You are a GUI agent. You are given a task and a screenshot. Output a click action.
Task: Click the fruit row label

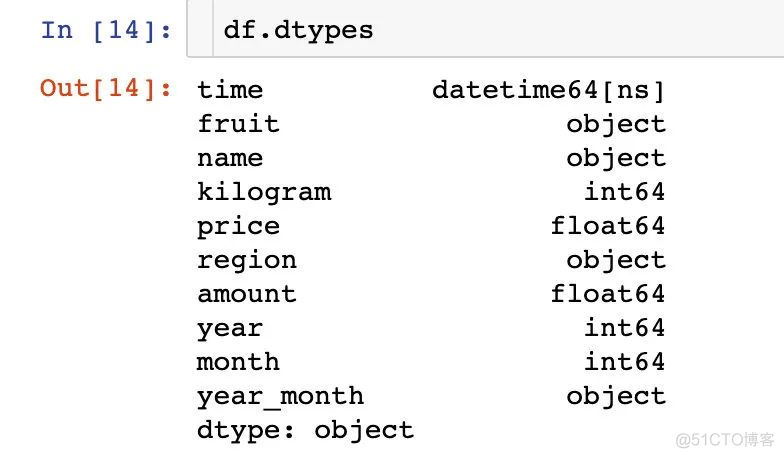click(238, 124)
